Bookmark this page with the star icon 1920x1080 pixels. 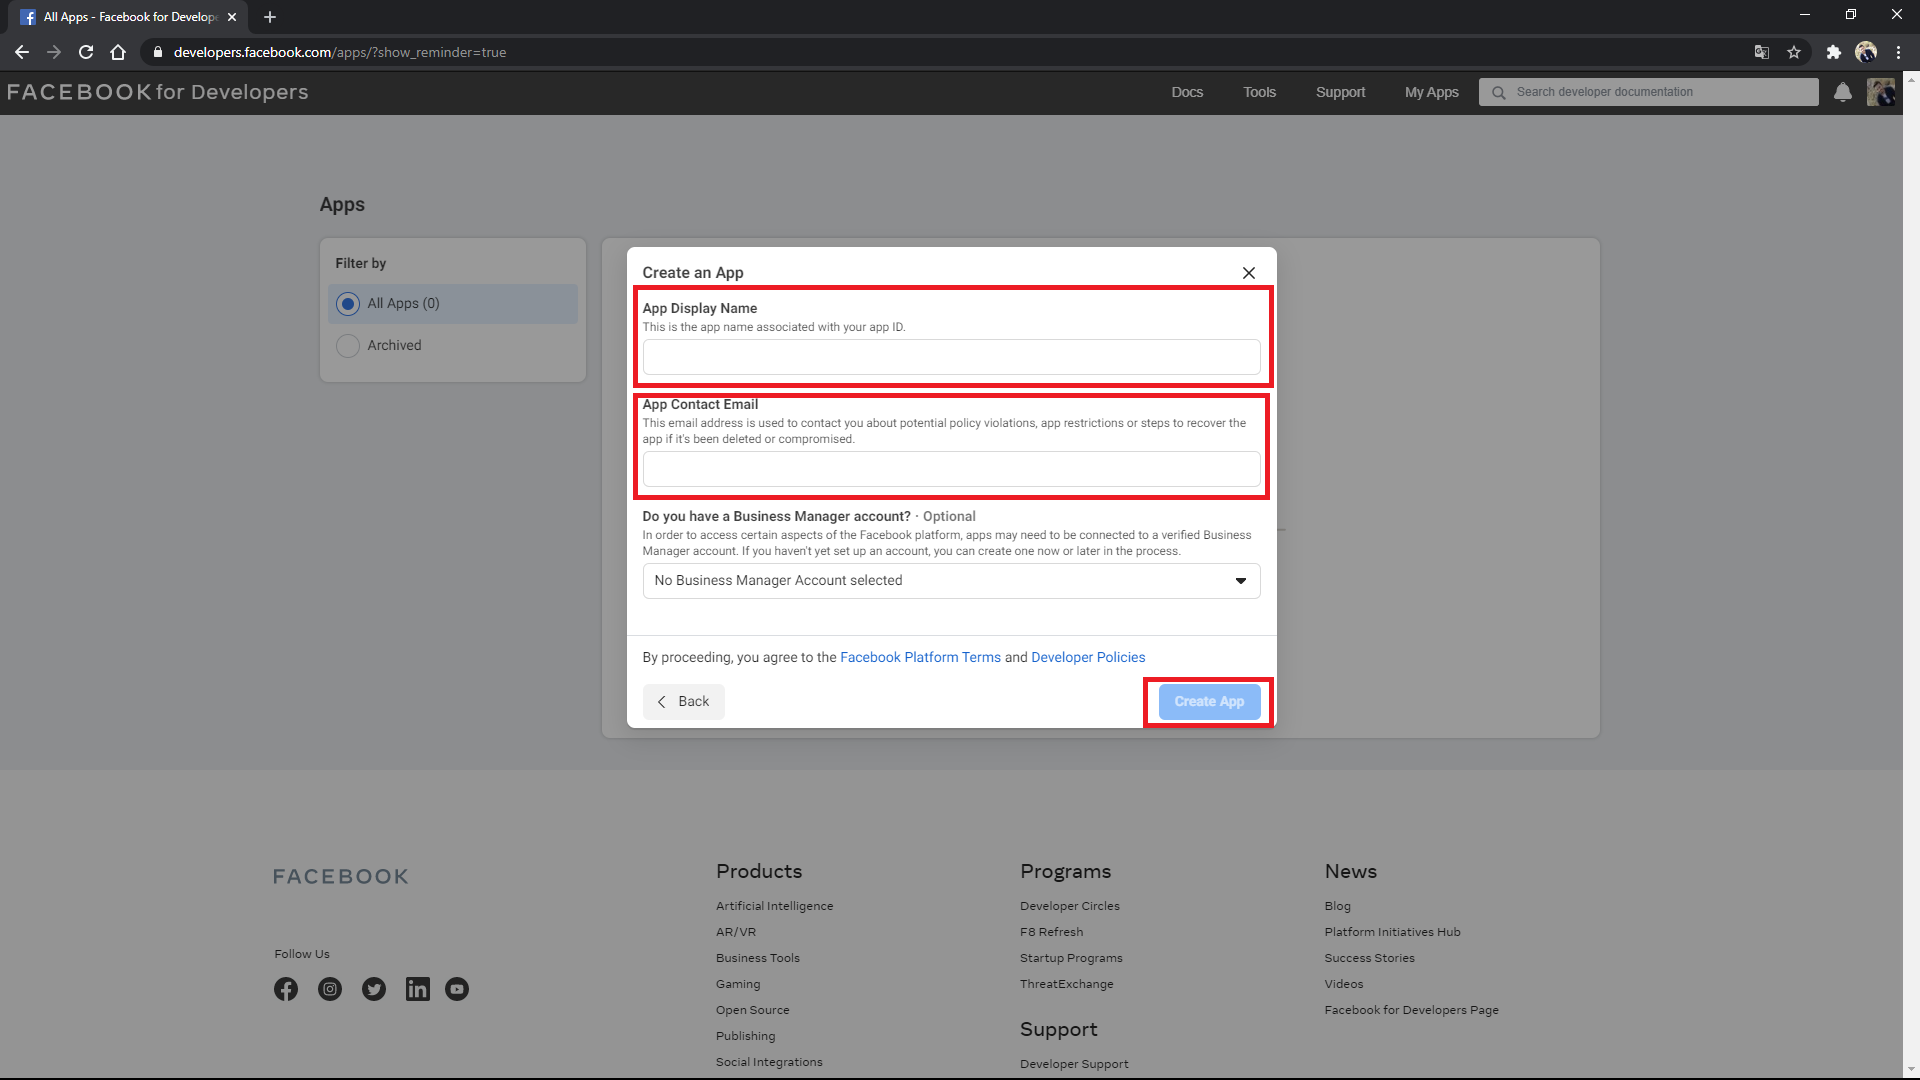[1794, 52]
